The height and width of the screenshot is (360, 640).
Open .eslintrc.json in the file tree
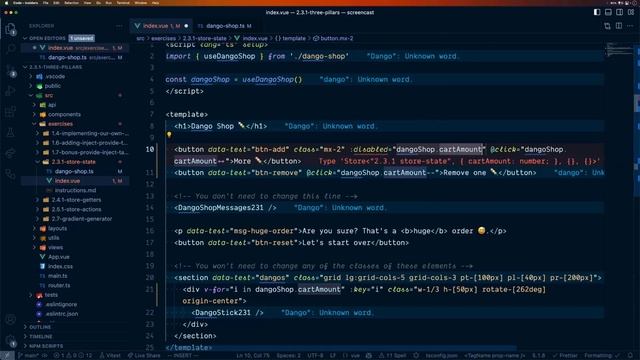click(x=62, y=313)
